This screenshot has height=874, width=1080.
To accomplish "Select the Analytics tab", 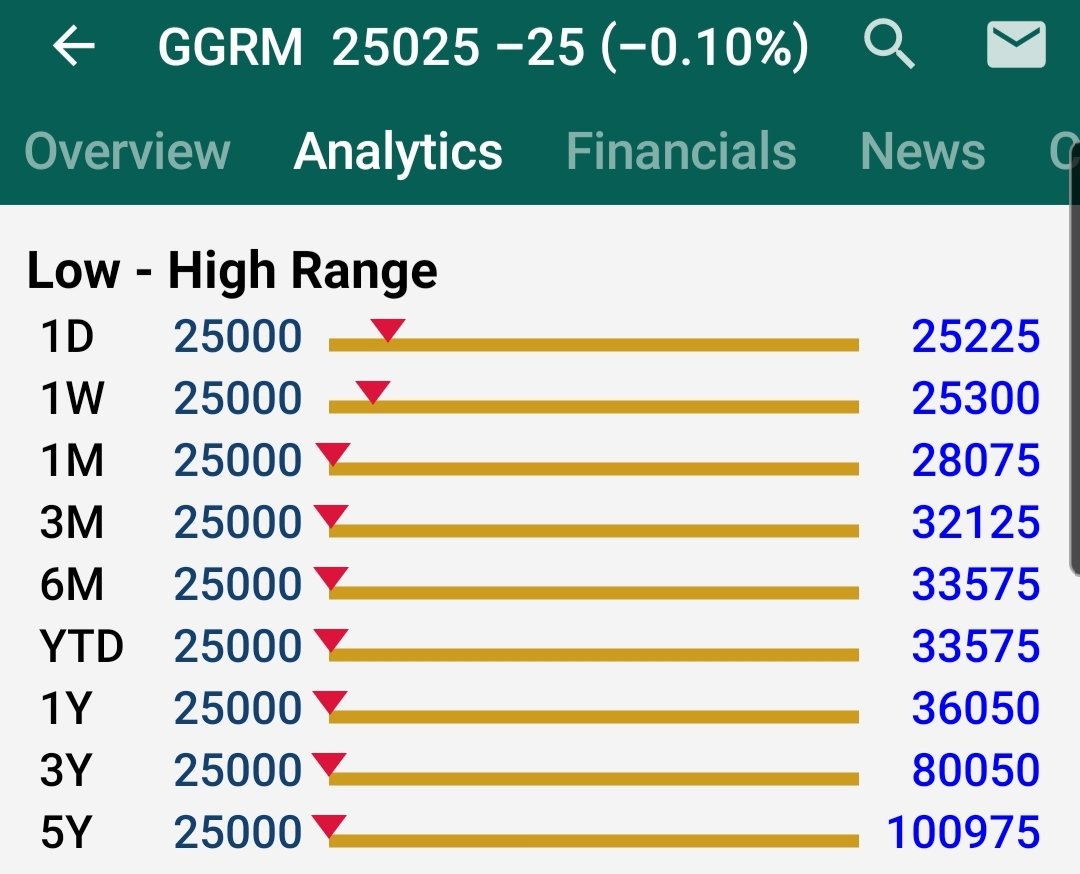I will (398, 151).
